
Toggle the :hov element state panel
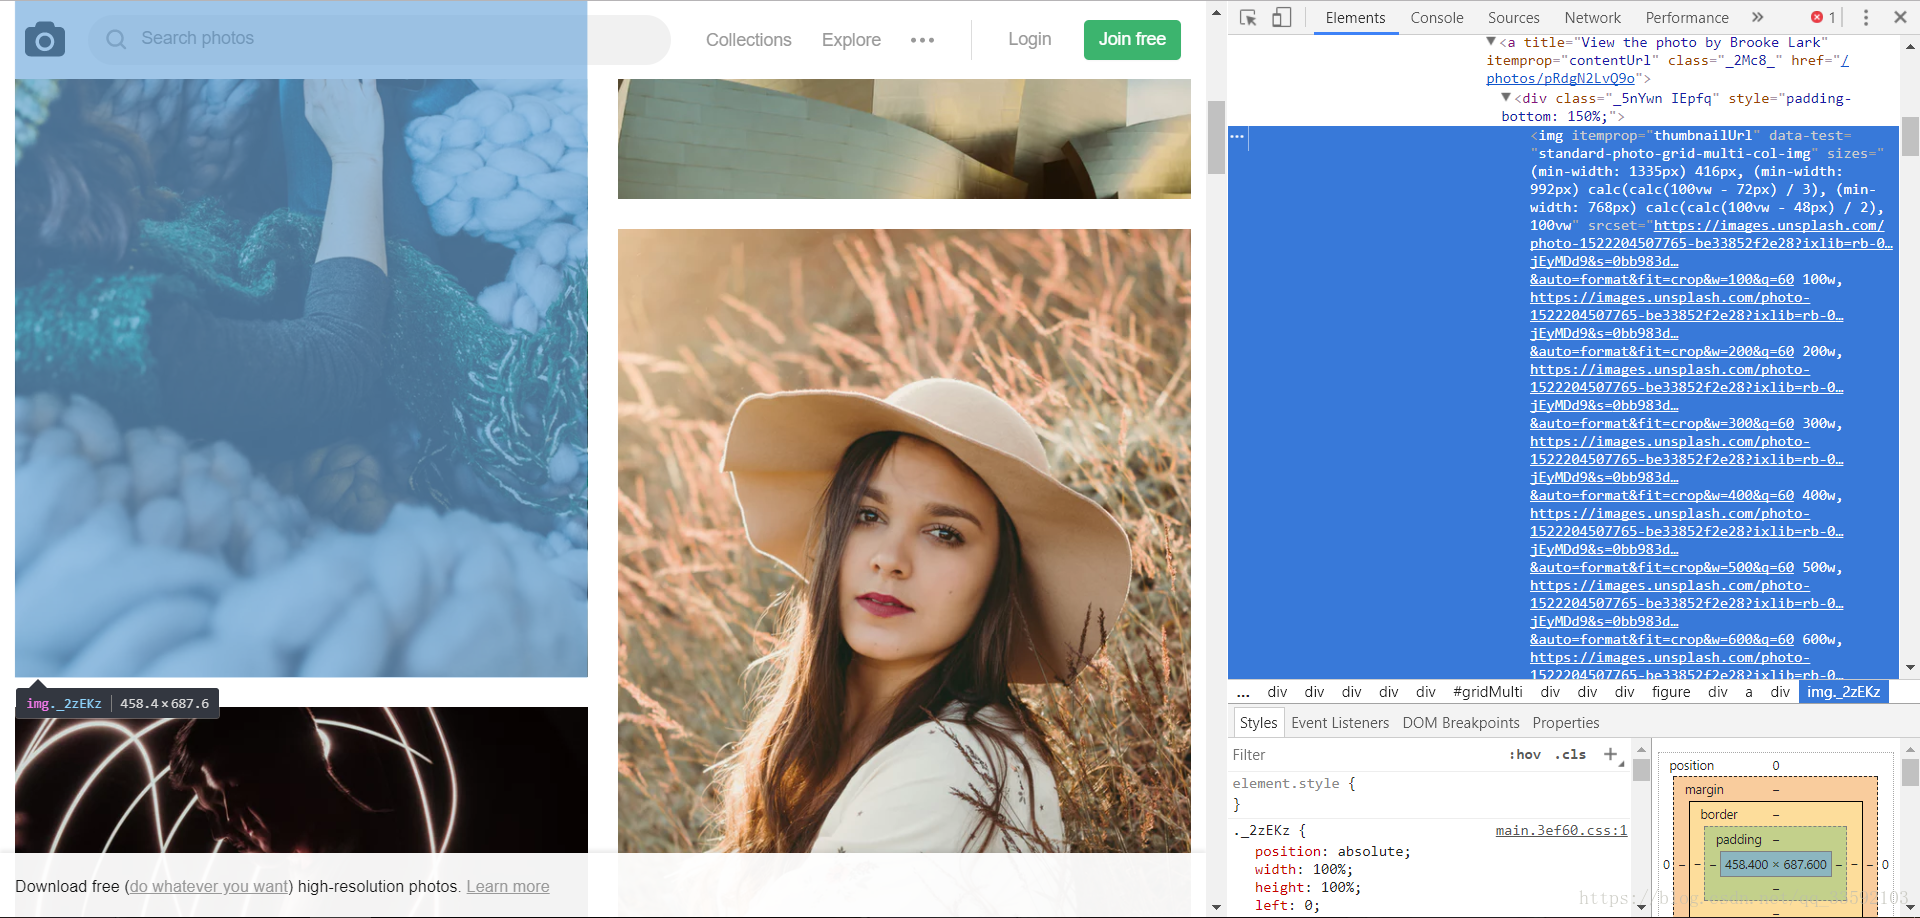1525,755
